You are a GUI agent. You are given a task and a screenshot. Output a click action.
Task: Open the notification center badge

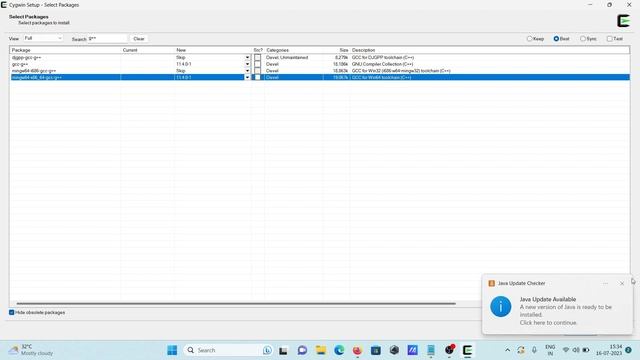pos(628,350)
